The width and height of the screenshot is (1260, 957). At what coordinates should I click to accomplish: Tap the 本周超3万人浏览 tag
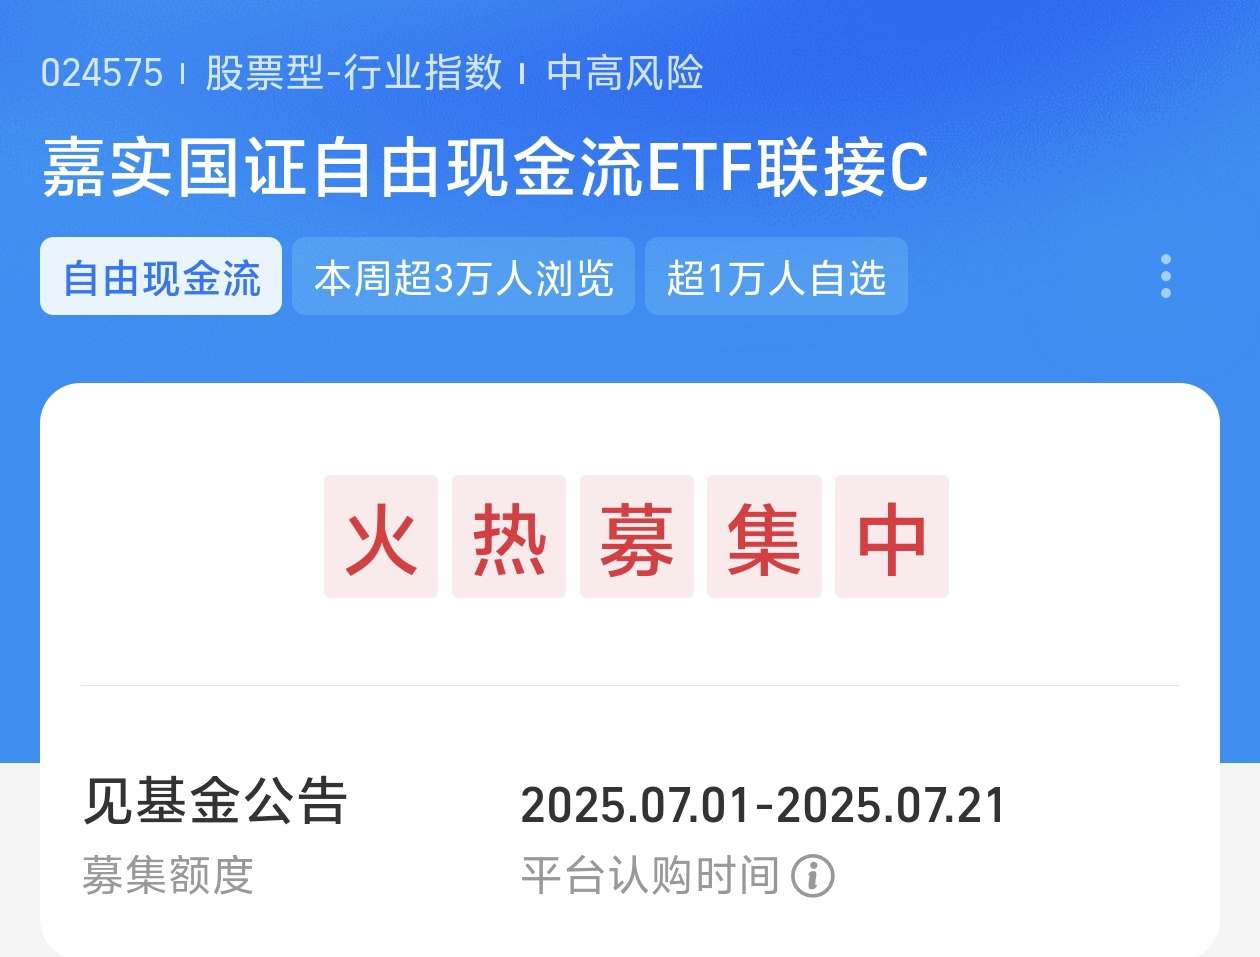(x=463, y=277)
